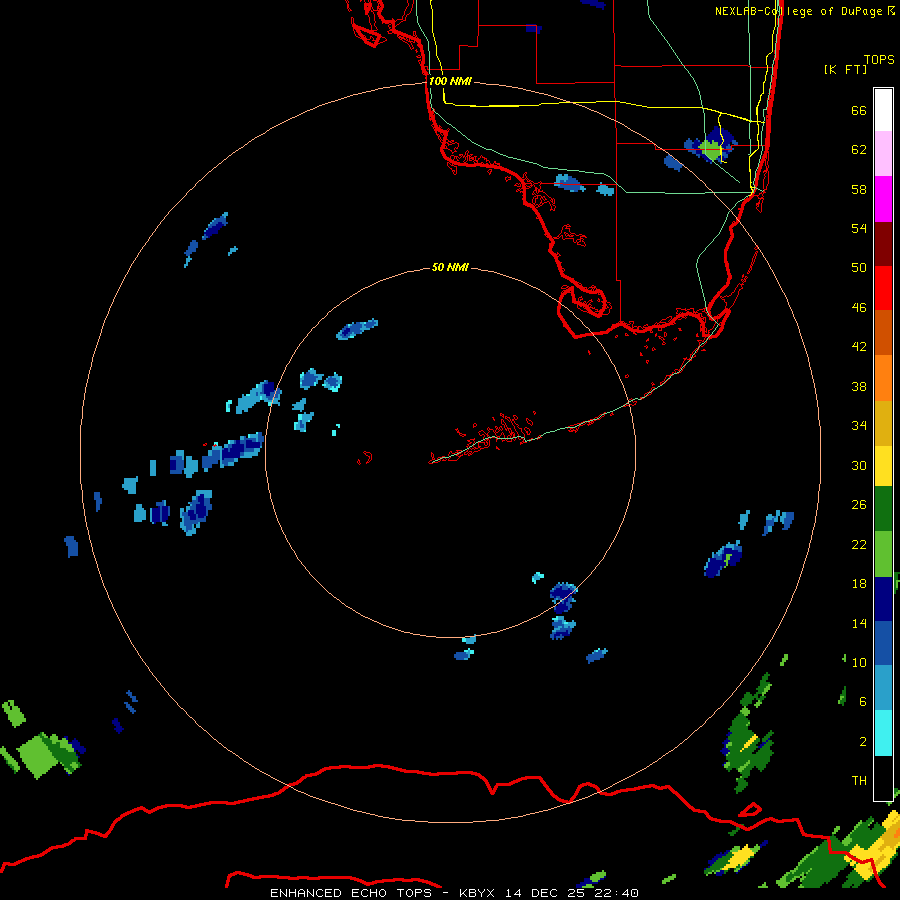Screen dimensions: 900x900
Task: Click the bright red legend swatch
Action: (883, 288)
